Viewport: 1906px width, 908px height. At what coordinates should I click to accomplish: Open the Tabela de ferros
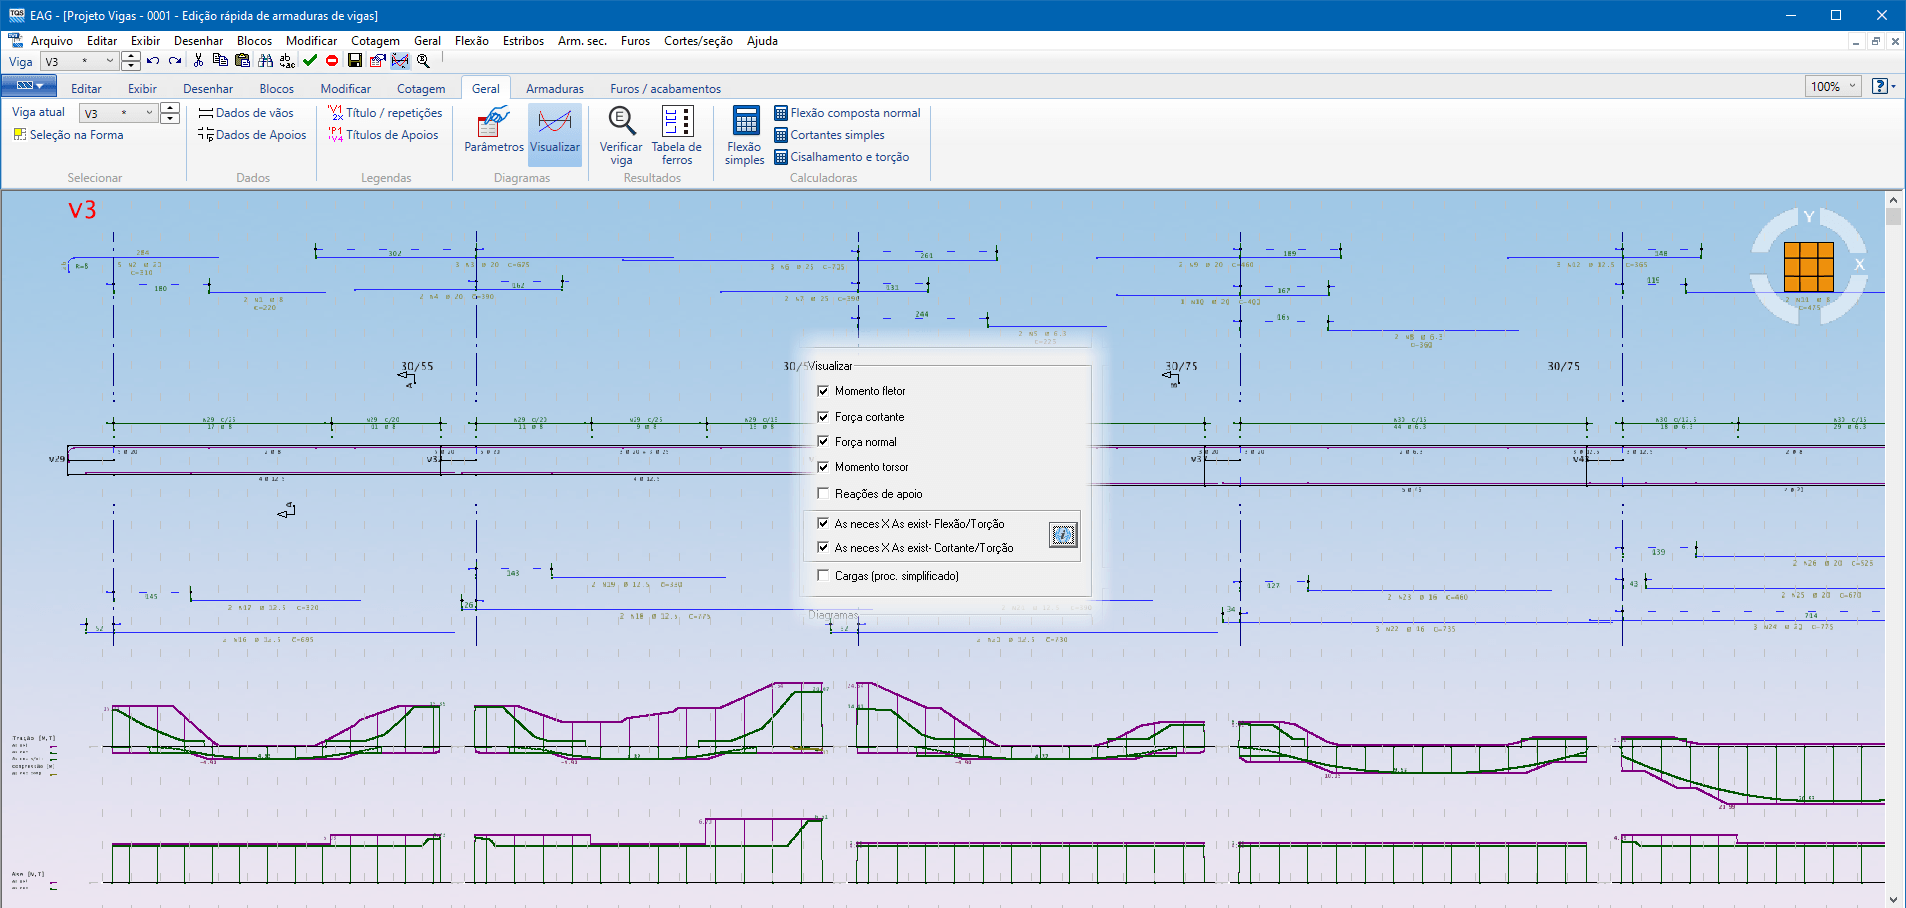coord(677,136)
